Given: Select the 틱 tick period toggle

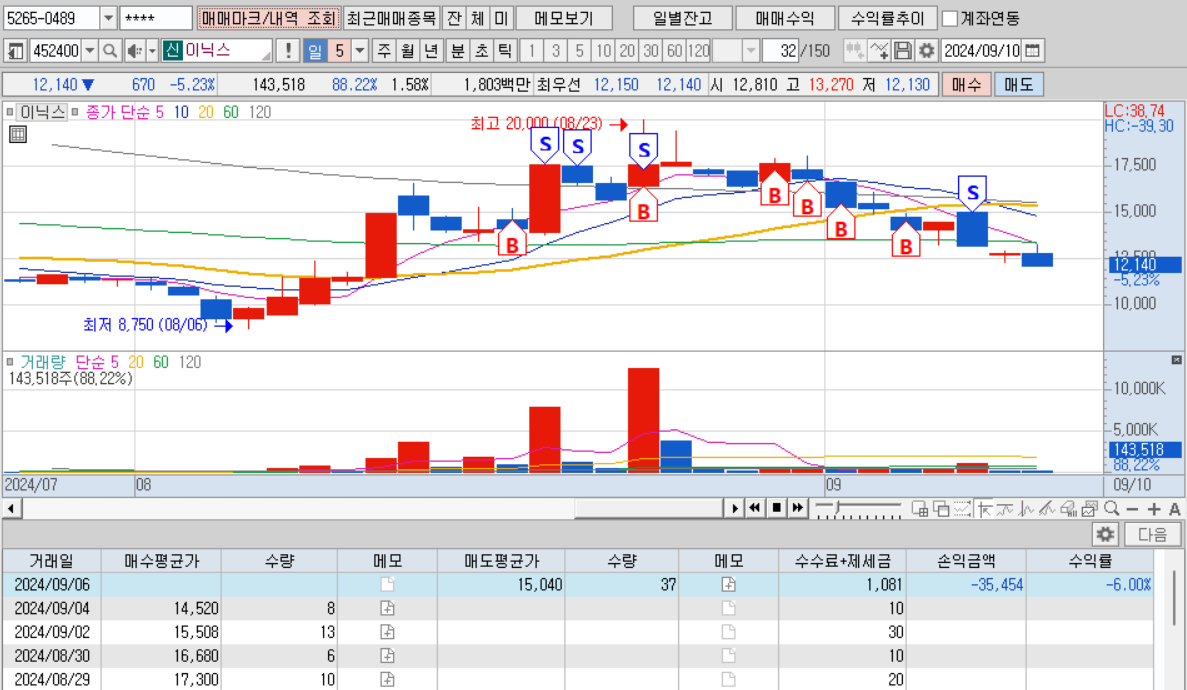Looking at the screenshot, I should click(505, 51).
